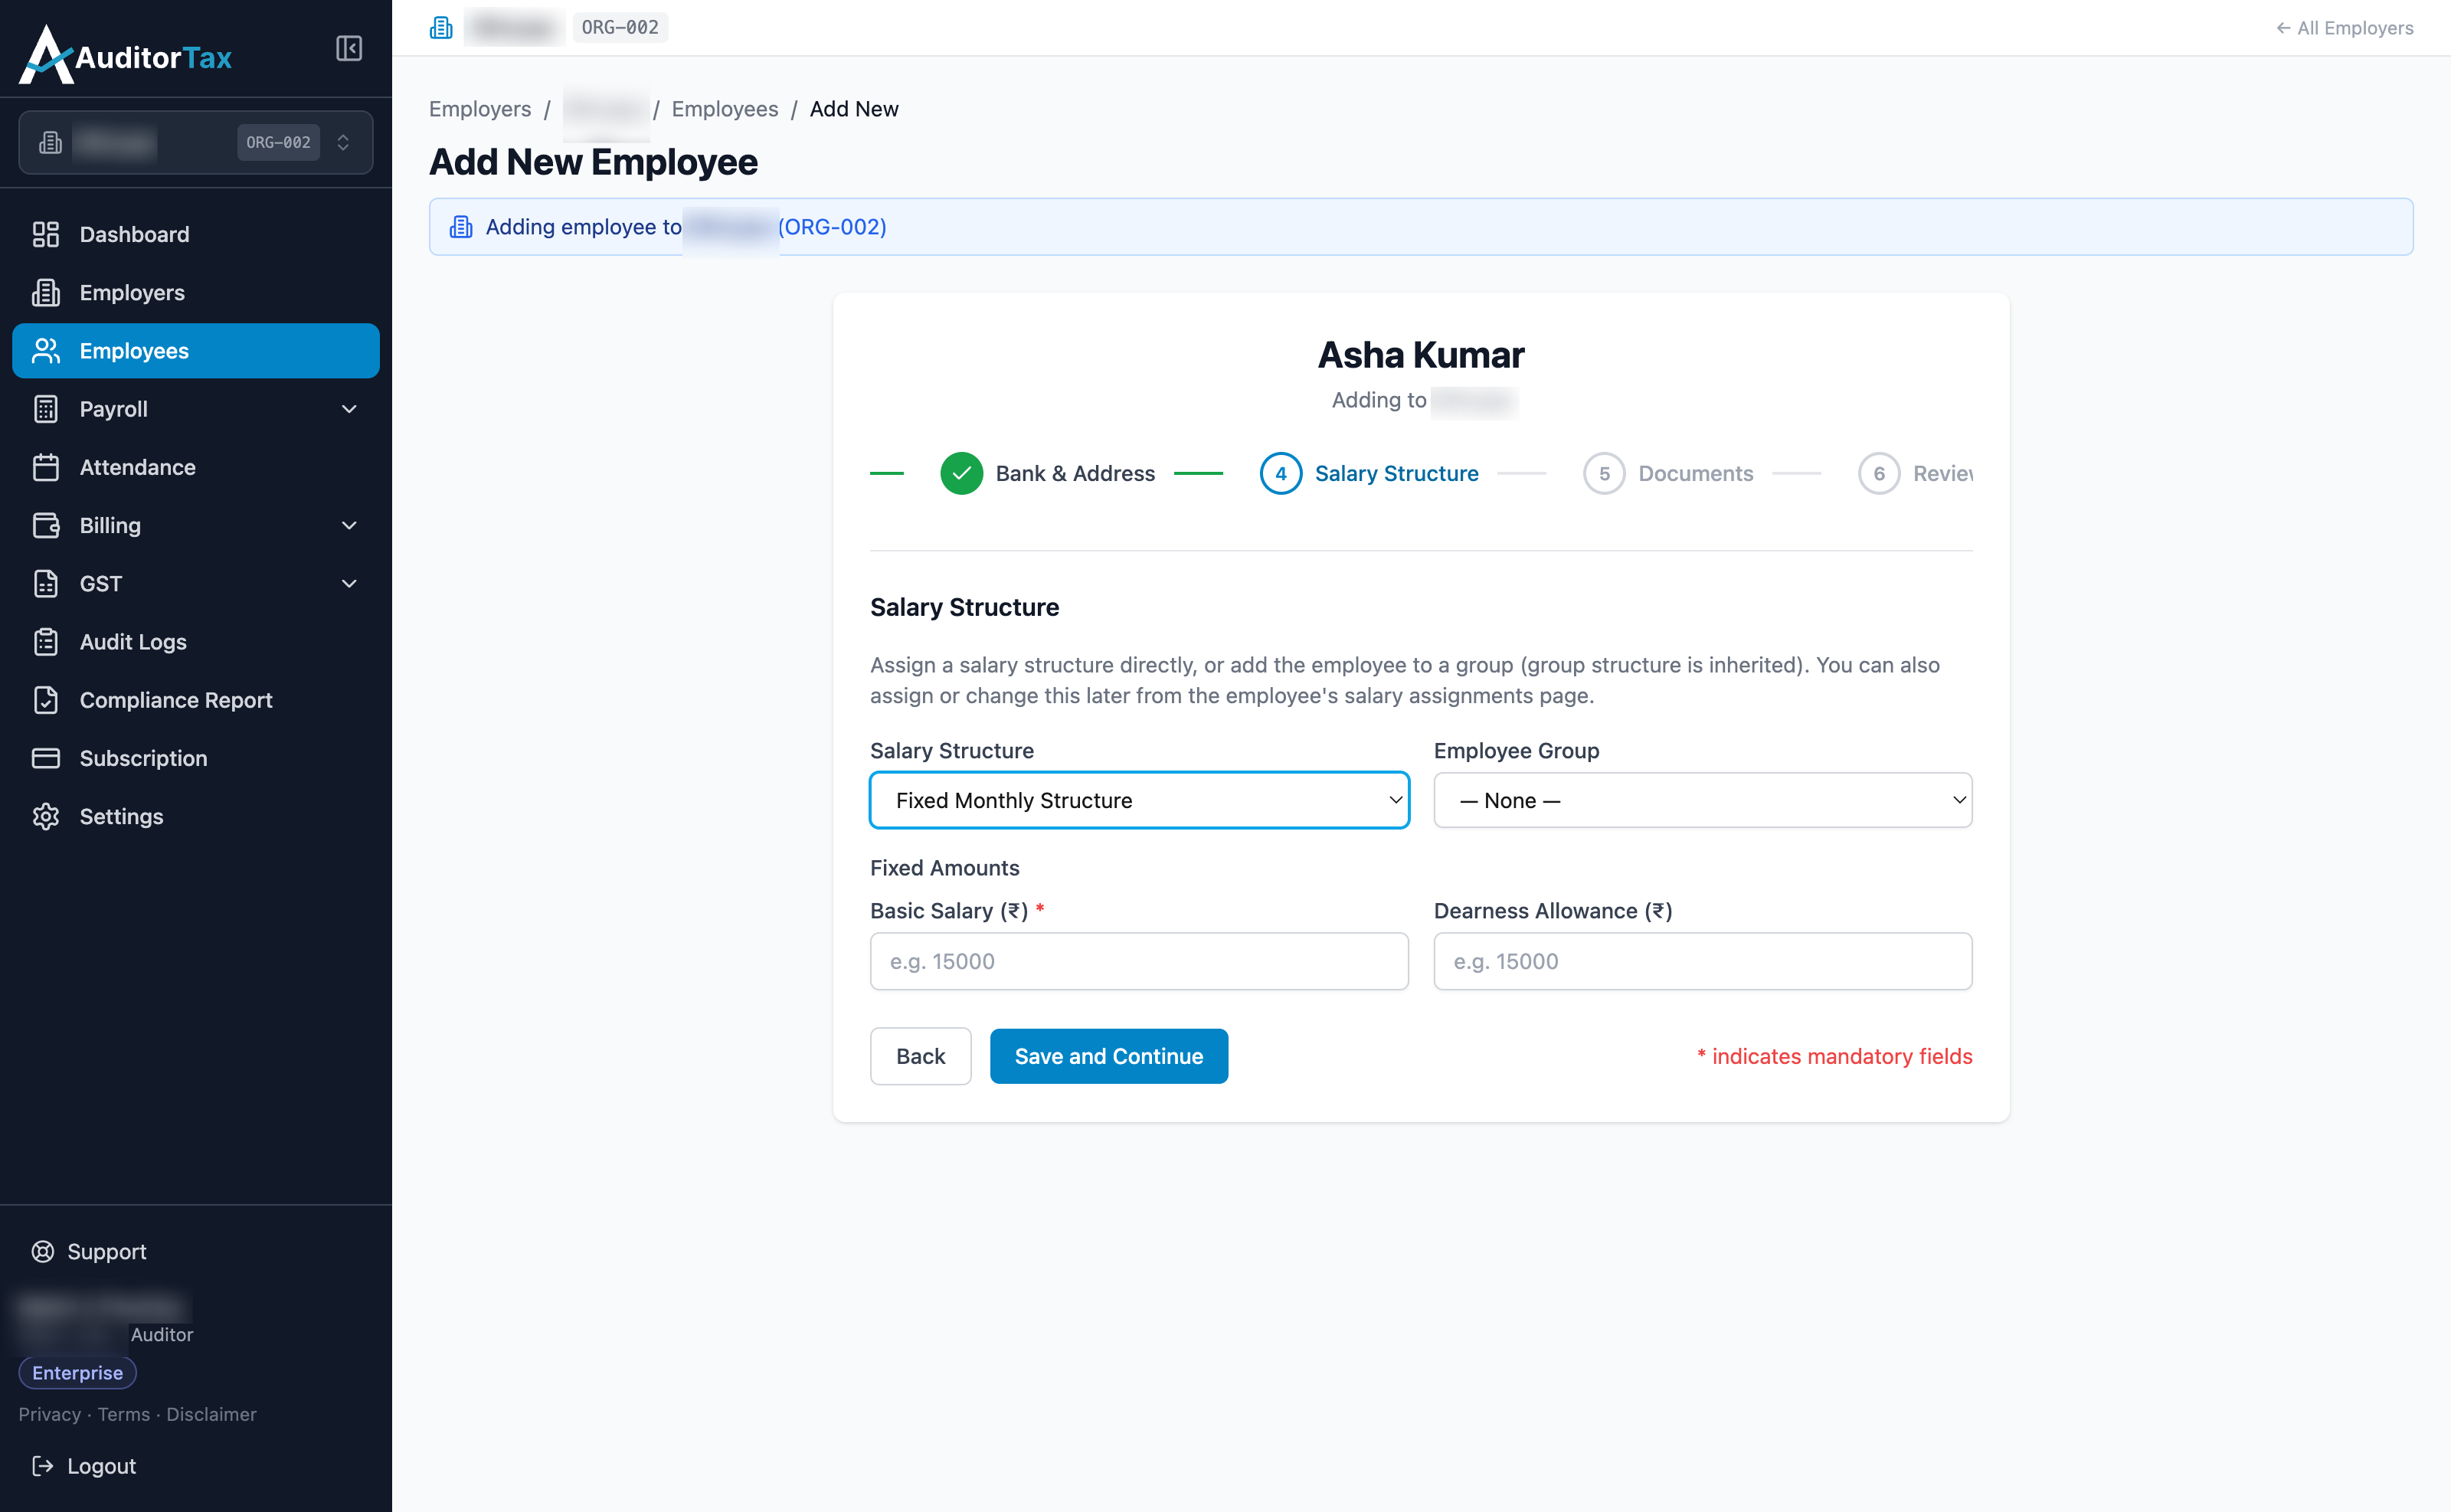Click the AuditorTax logo
Image resolution: width=2451 pixels, height=1512 pixels.
[125, 55]
